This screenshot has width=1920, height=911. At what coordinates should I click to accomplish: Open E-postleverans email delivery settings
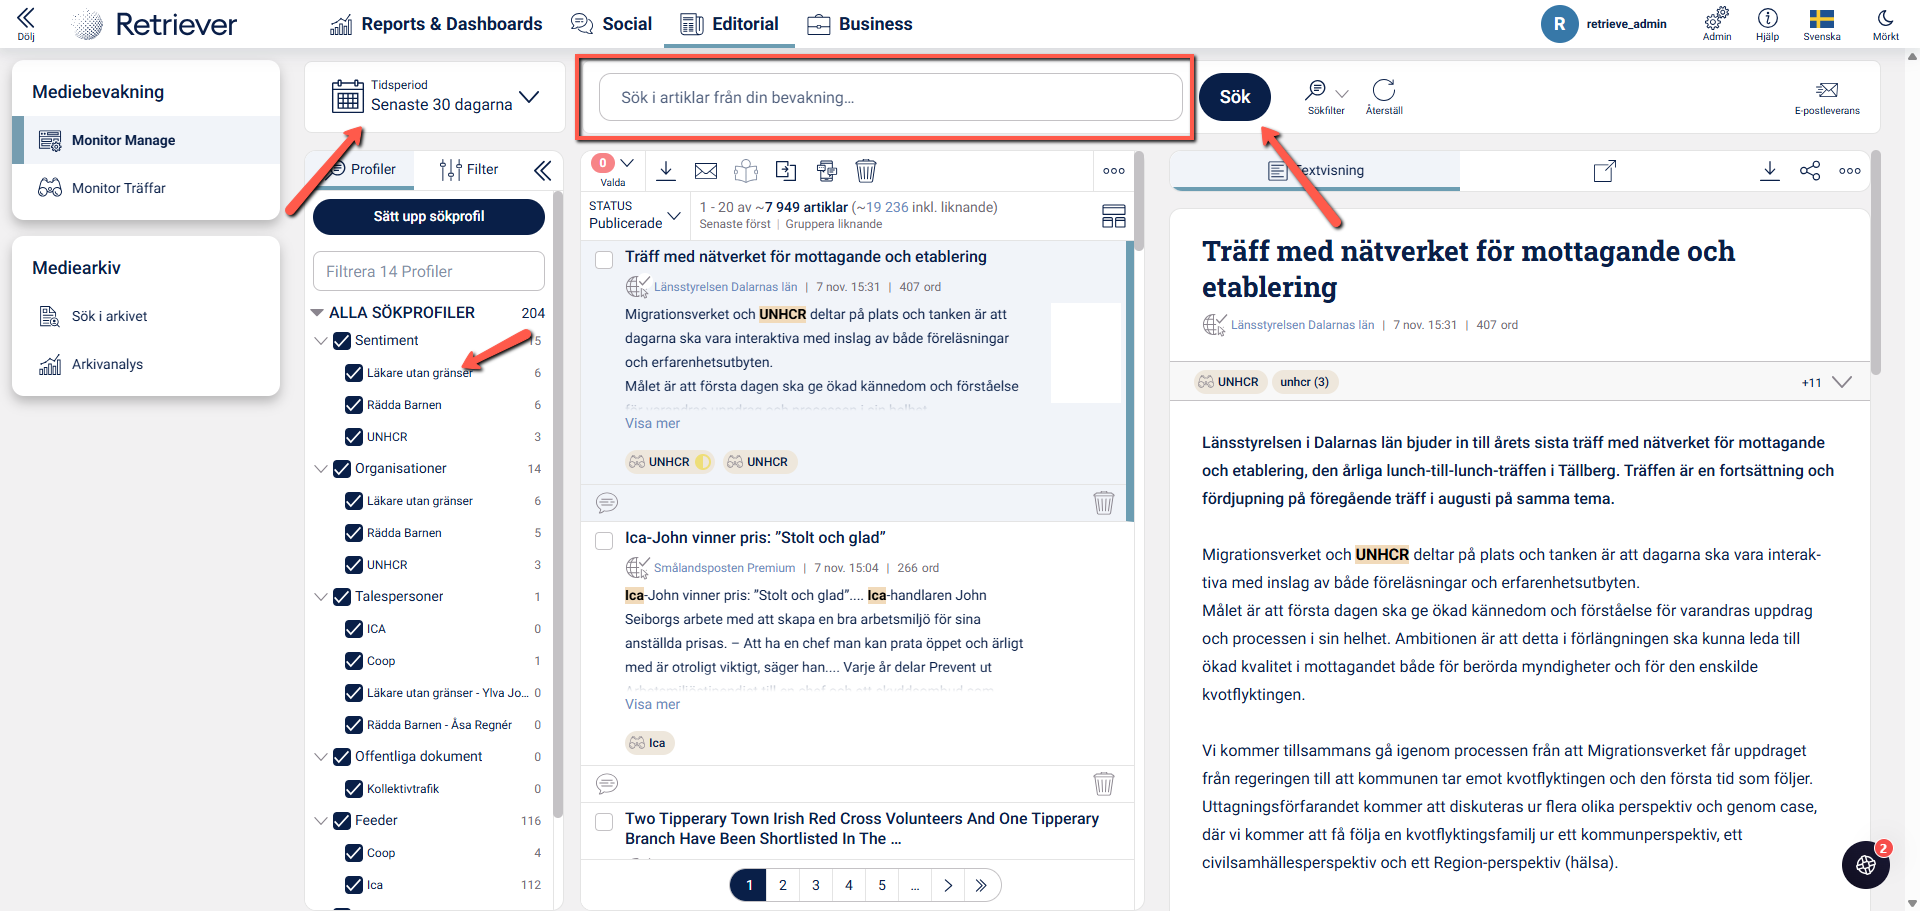click(x=1827, y=98)
